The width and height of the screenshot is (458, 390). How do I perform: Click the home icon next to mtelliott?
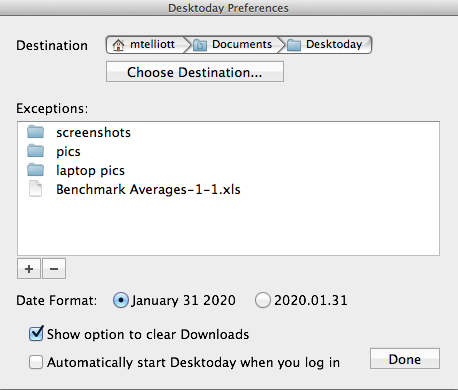(x=118, y=45)
